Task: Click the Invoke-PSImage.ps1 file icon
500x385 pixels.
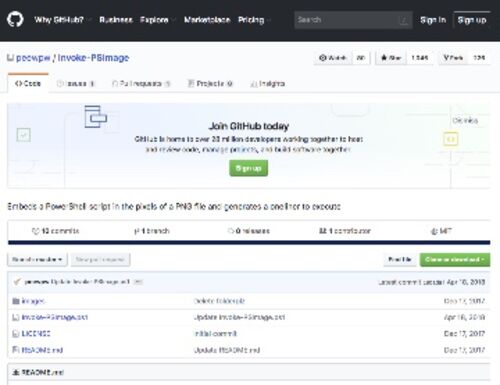Action: point(16,317)
